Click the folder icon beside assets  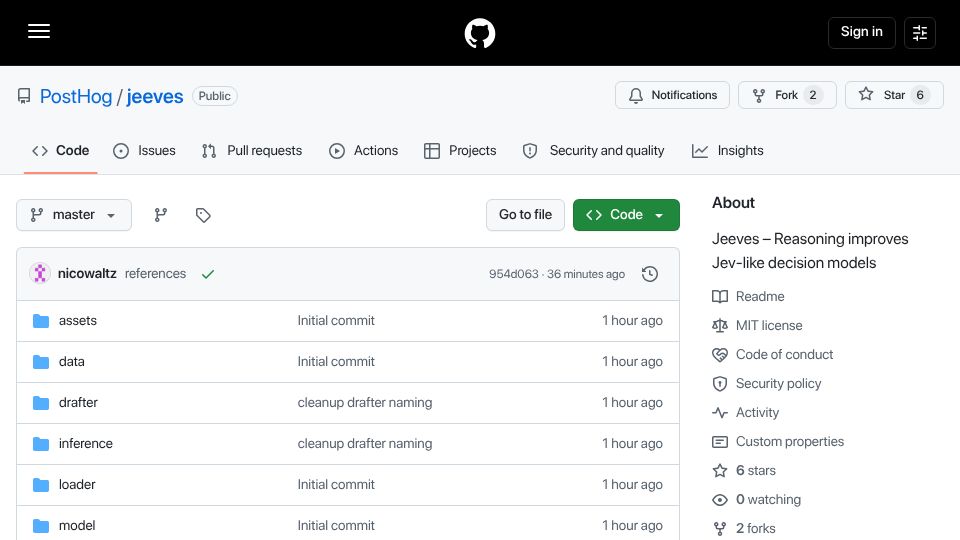click(41, 321)
